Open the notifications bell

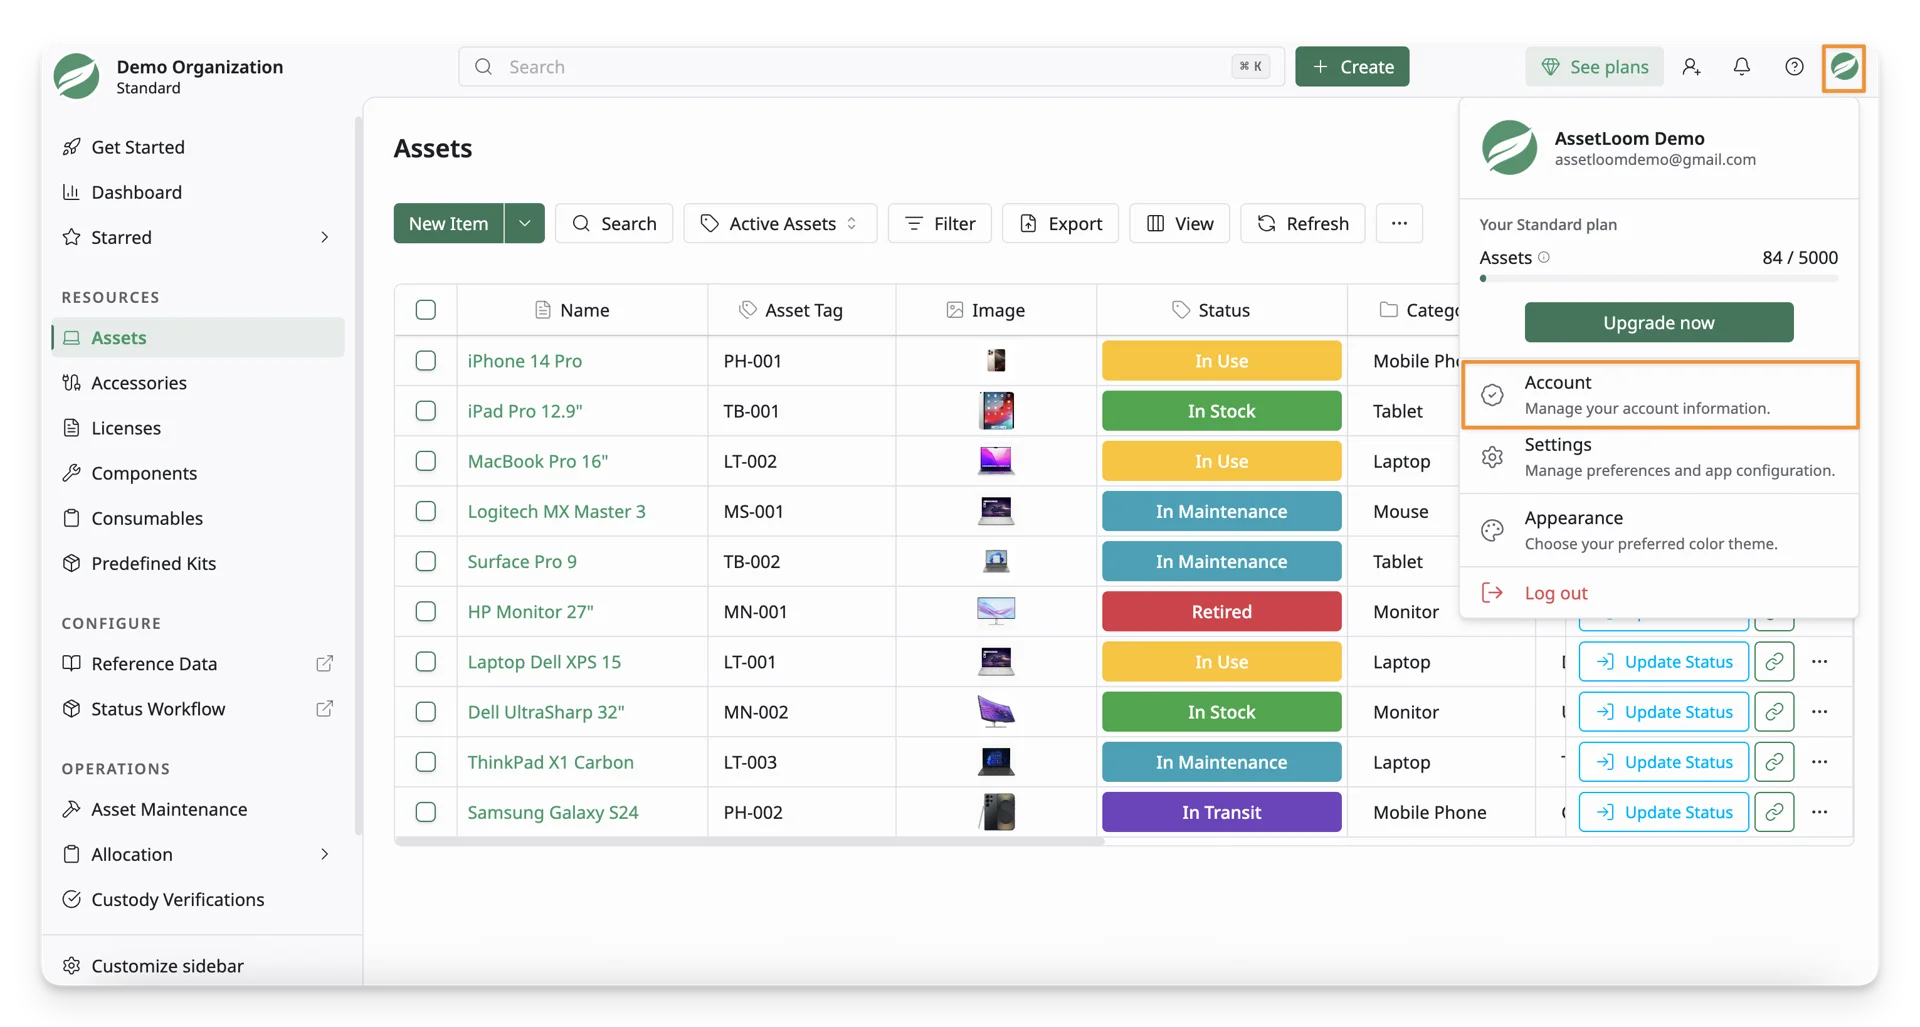(x=1742, y=66)
